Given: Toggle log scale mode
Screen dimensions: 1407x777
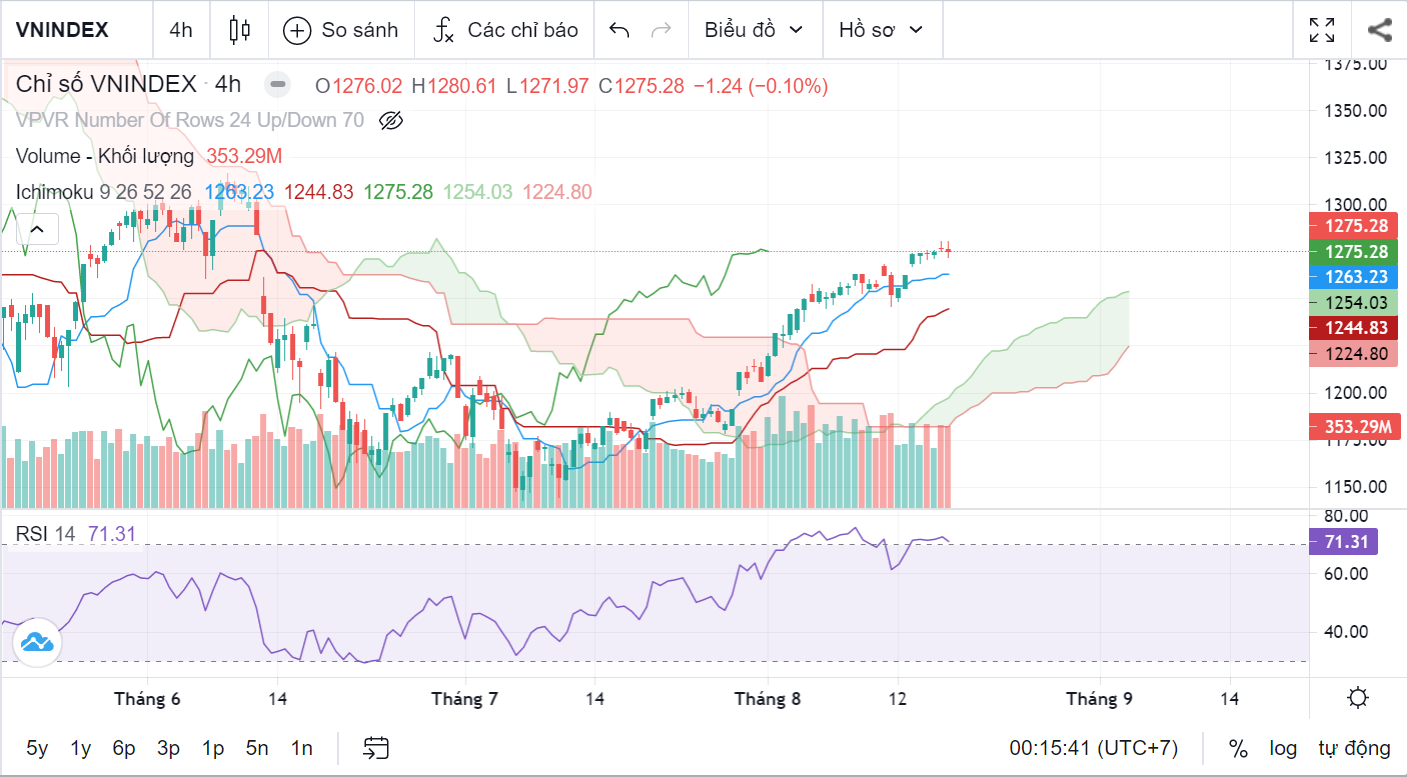Looking at the screenshot, I should (1283, 748).
